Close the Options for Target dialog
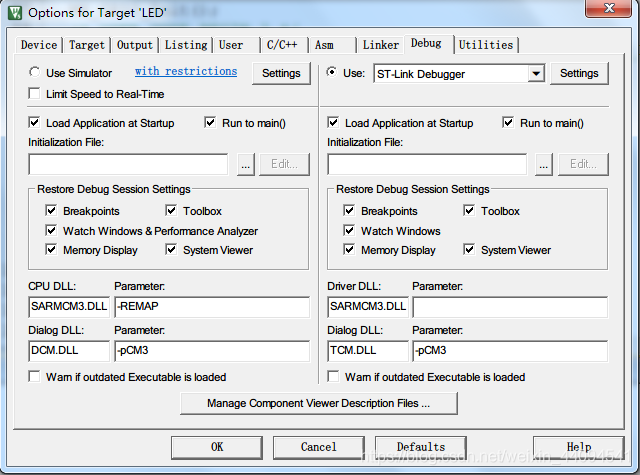This screenshot has height=475, width=640. click(608, 8)
